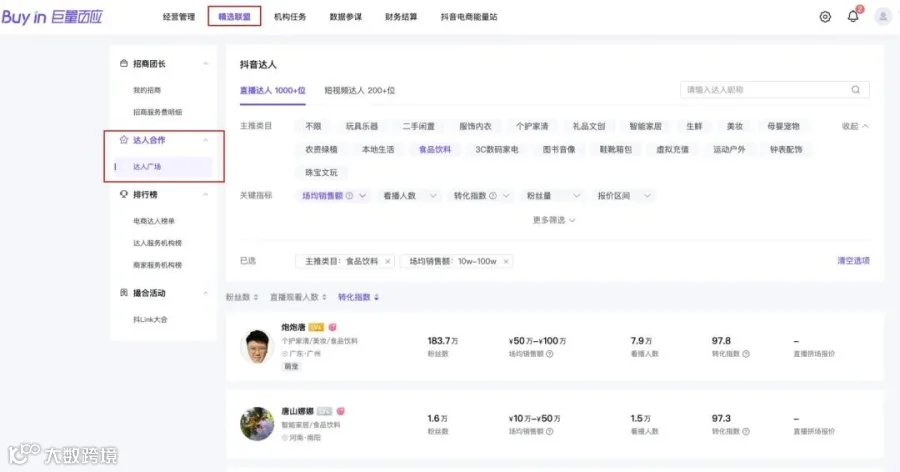This screenshot has width=900, height=472.
Task: Open 招商服务费明细 in sidebar
Action: pyautogui.click(x=157, y=112)
